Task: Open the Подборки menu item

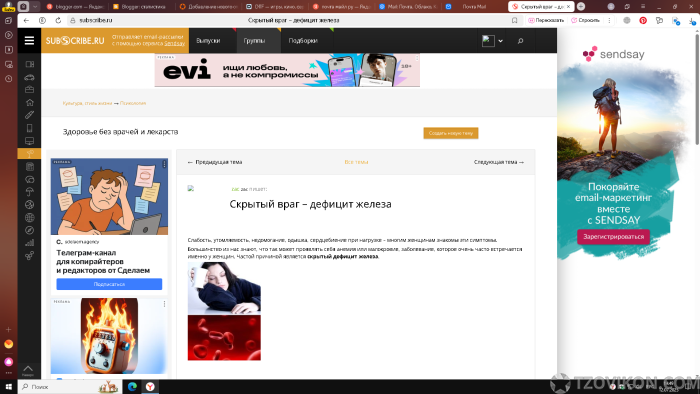Action: (303, 41)
